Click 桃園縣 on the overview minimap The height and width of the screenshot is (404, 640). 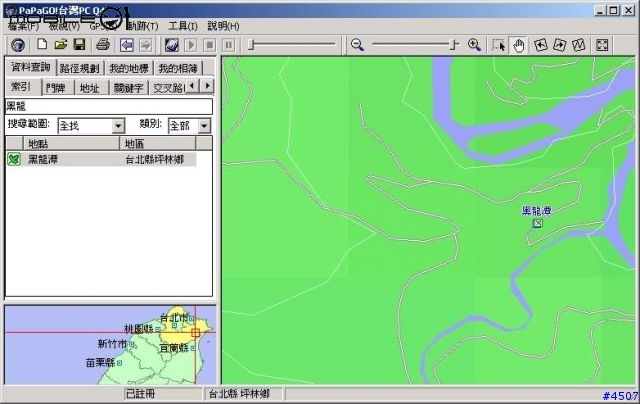click(x=139, y=328)
